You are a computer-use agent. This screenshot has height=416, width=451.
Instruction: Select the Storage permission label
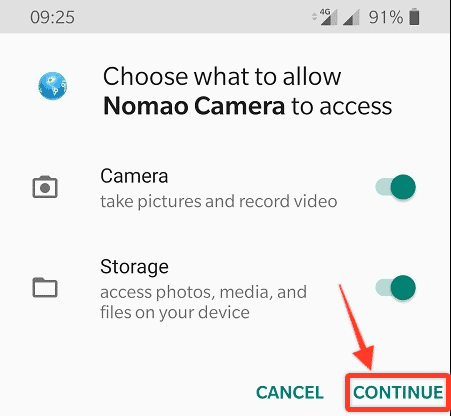click(134, 267)
